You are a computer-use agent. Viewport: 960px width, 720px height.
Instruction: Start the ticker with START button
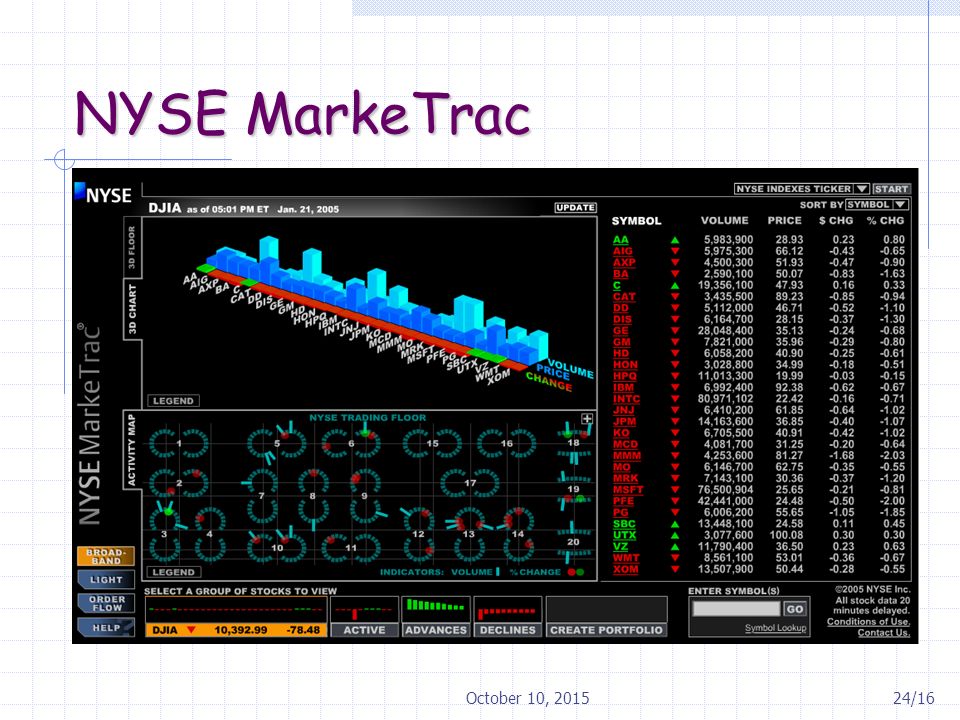[891, 189]
